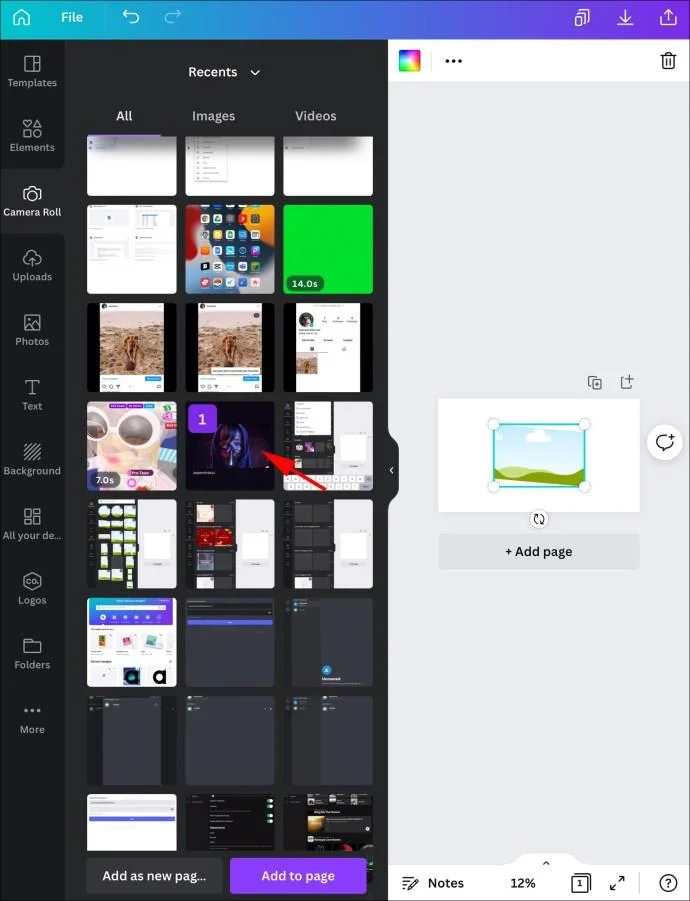The image size is (690, 901).
Task: Switch to the Videos tab
Action: (x=315, y=116)
